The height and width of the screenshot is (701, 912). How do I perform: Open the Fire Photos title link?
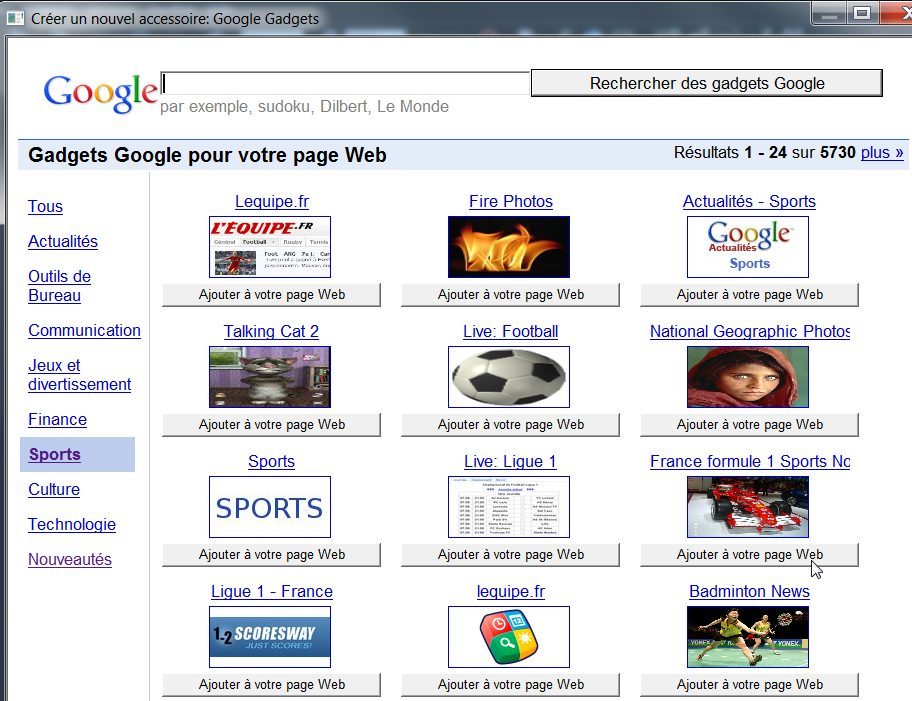[511, 201]
